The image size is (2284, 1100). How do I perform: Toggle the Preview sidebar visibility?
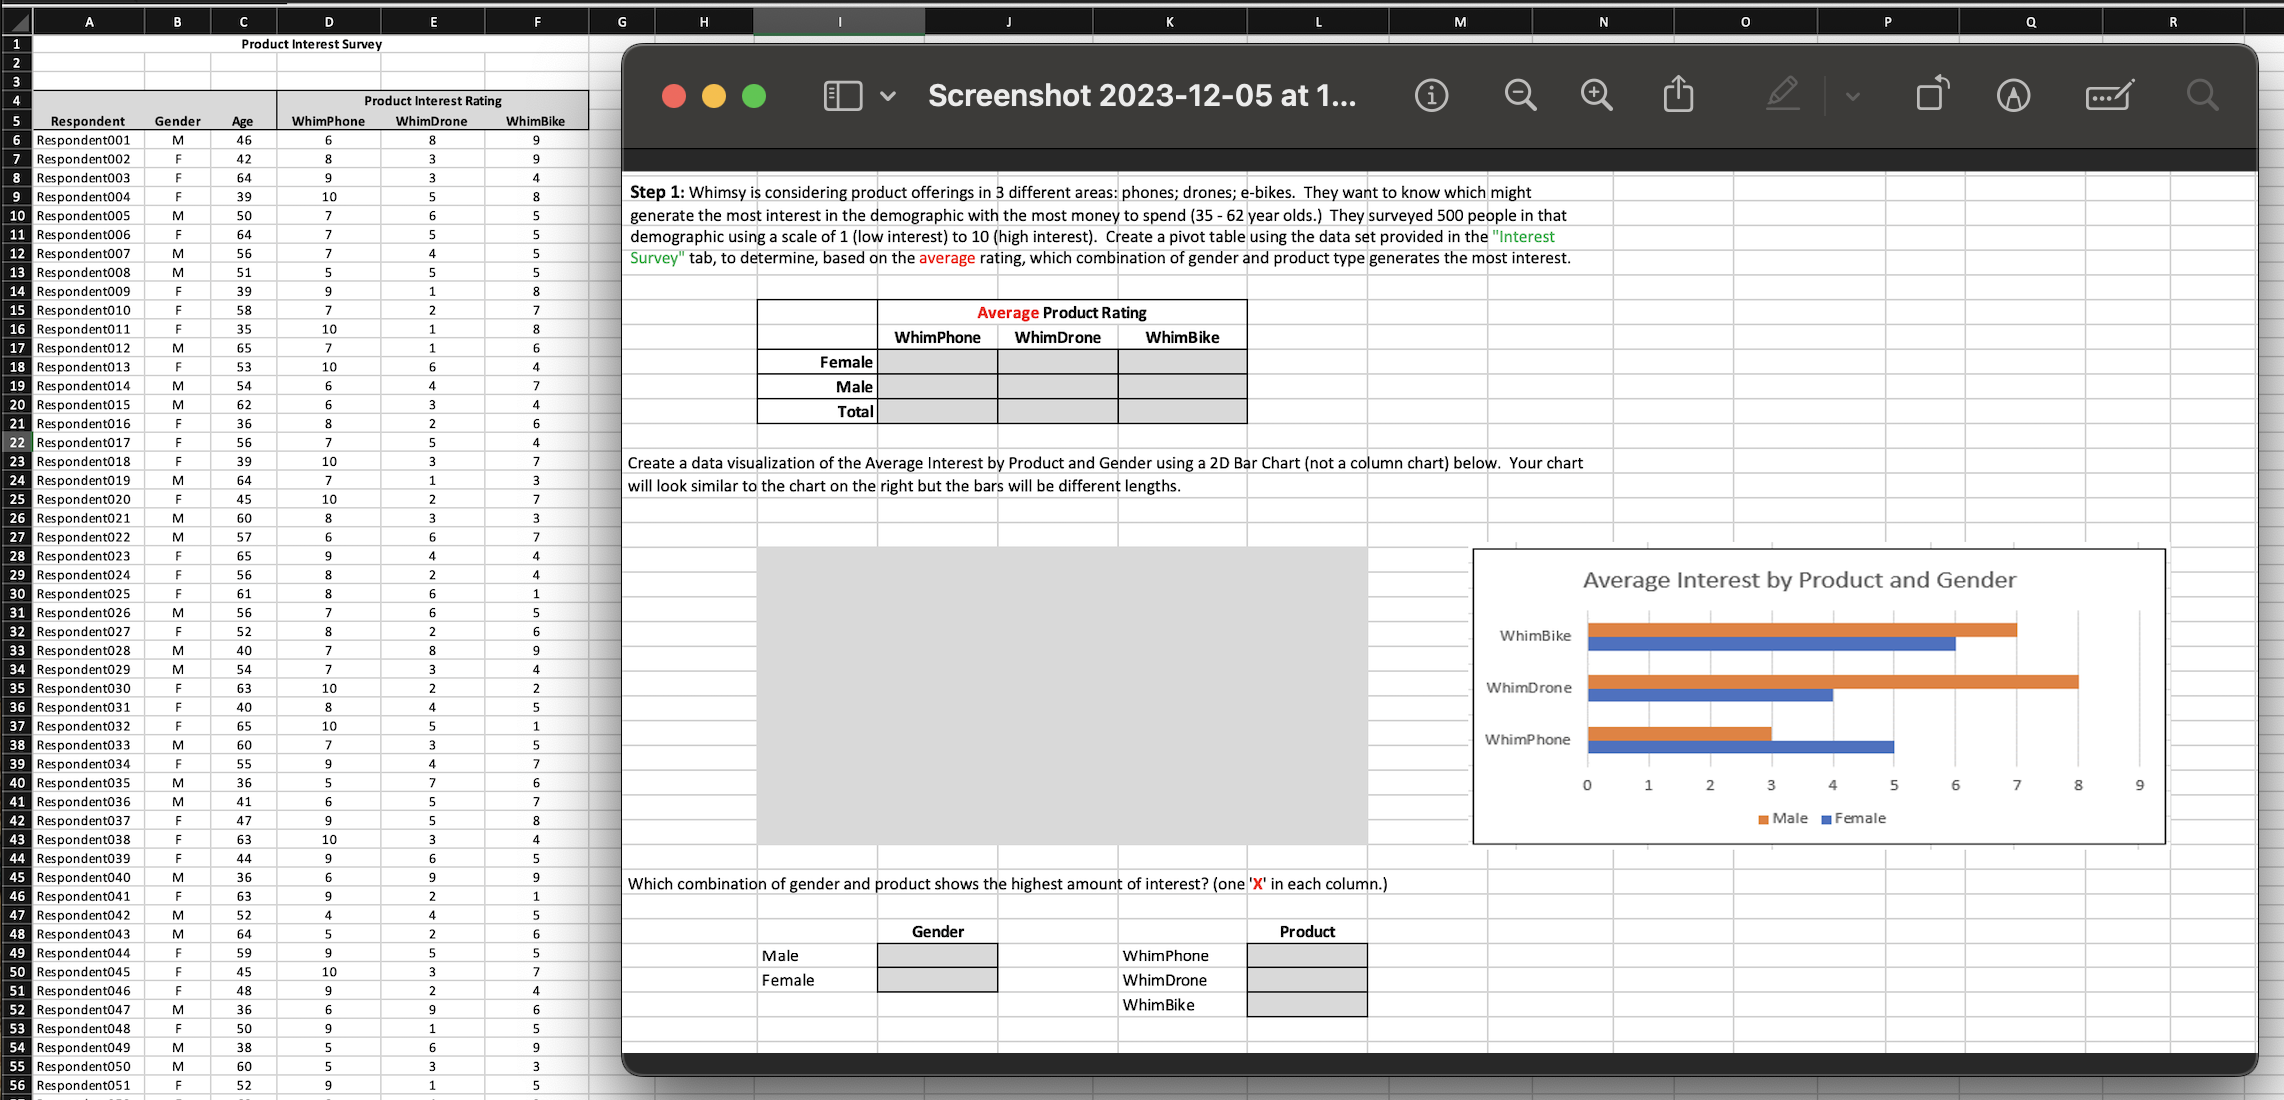[841, 95]
